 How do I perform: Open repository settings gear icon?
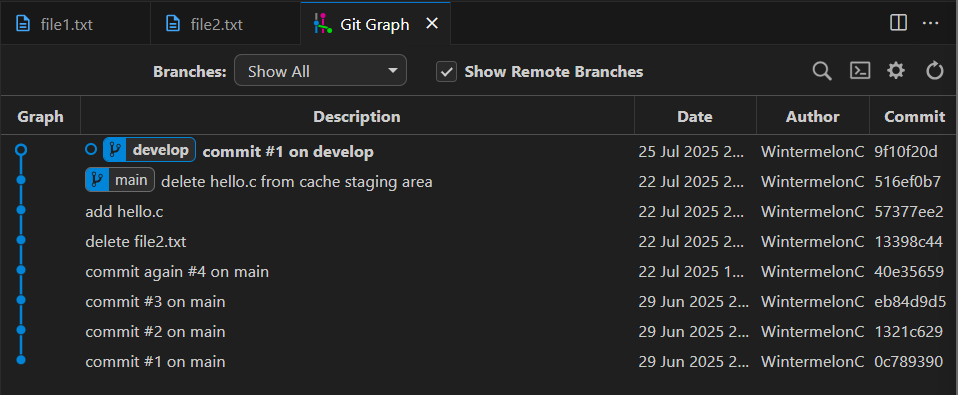coord(896,71)
